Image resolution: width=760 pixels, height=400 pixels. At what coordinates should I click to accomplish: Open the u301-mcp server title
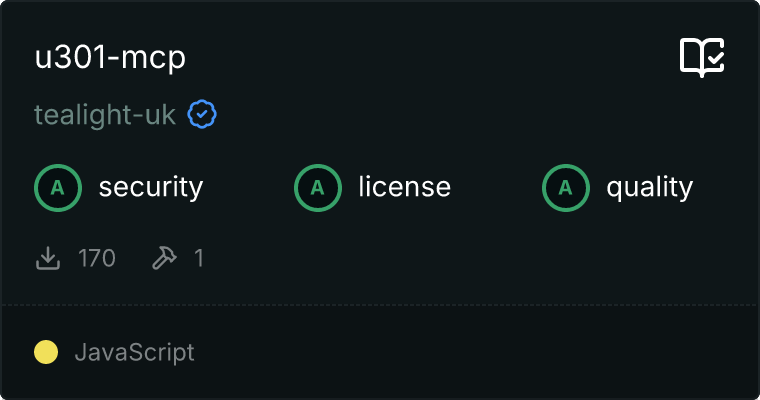coord(110,58)
